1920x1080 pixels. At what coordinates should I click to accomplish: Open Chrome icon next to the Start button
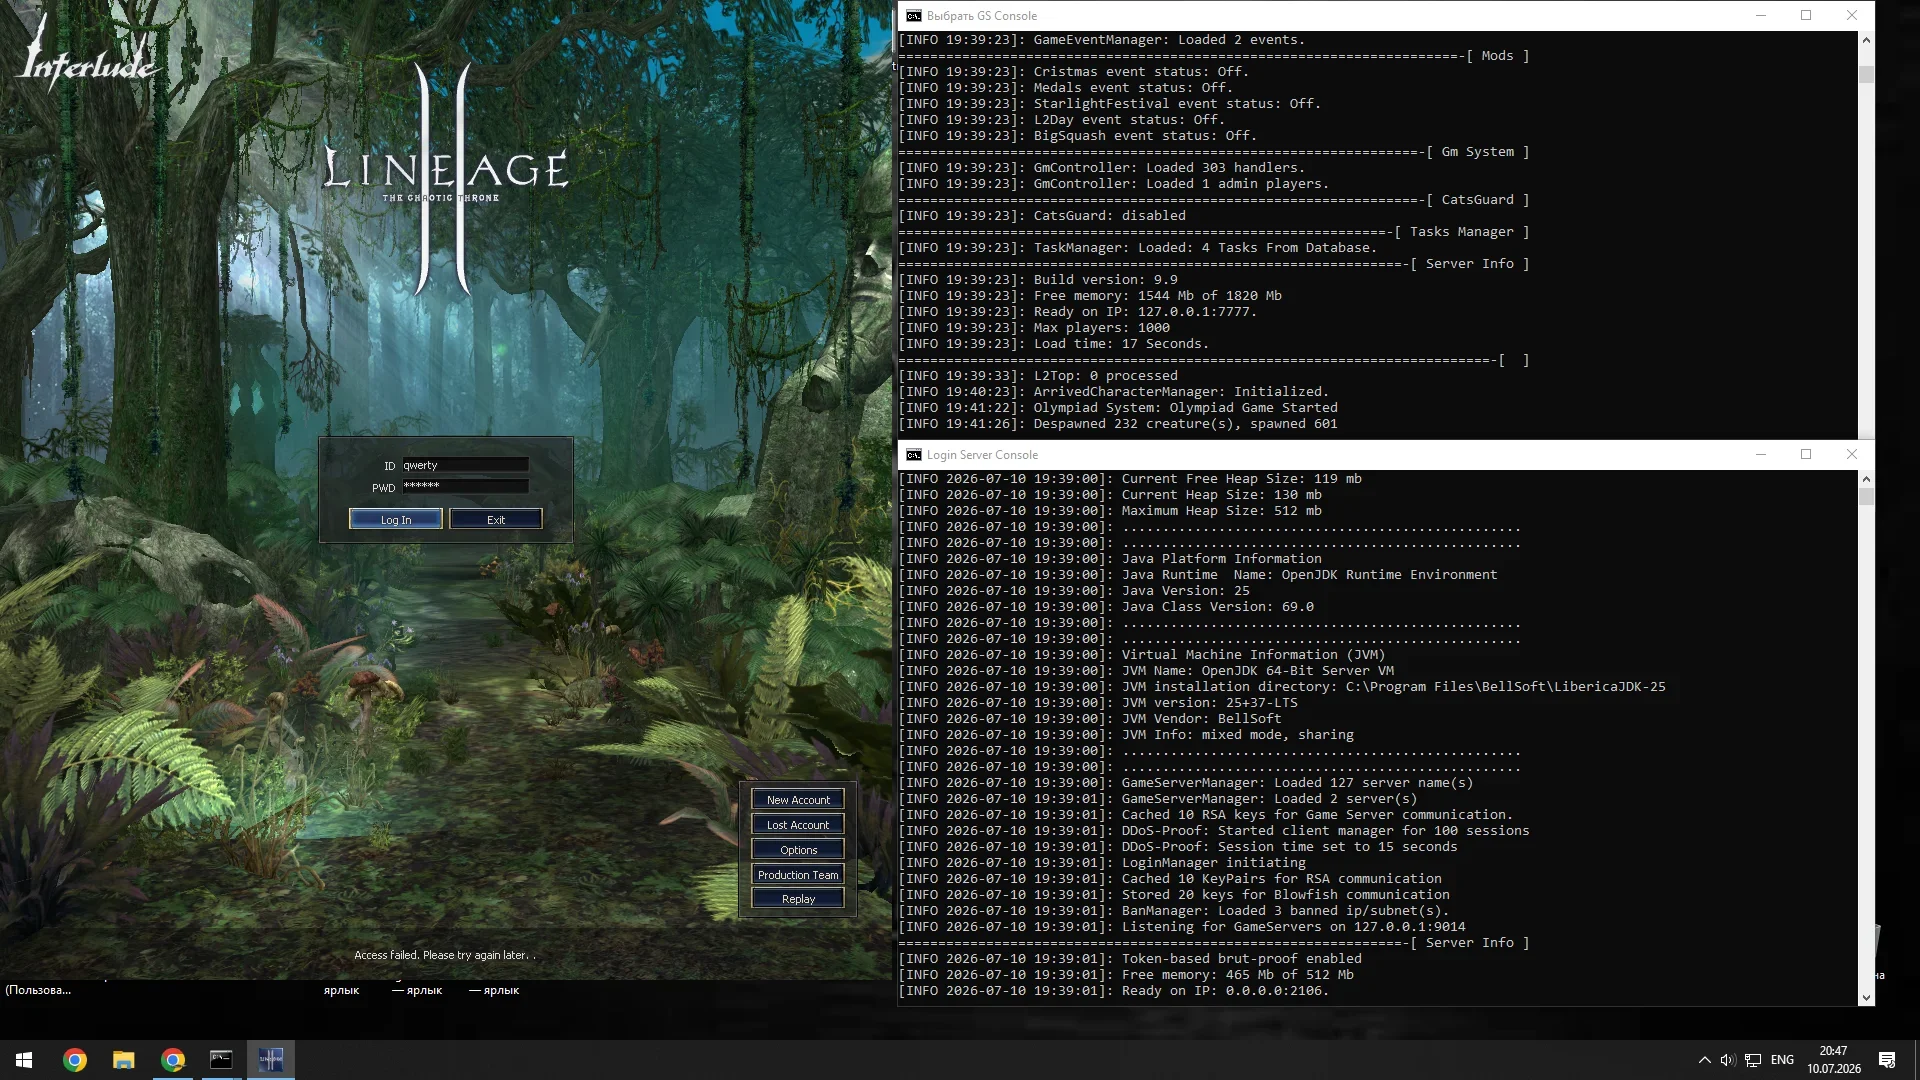click(x=75, y=1060)
